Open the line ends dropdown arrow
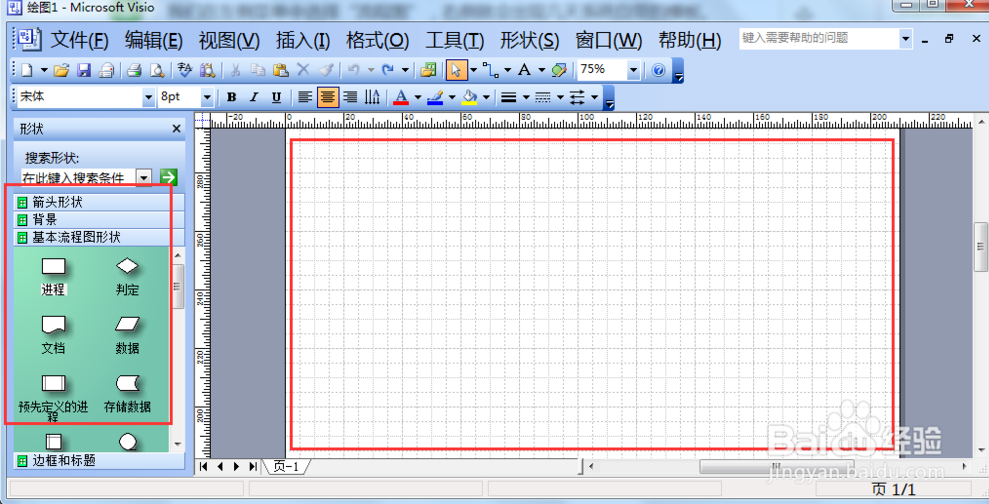The height and width of the screenshot is (504, 989). pyautogui.click(x=595, y=97)
